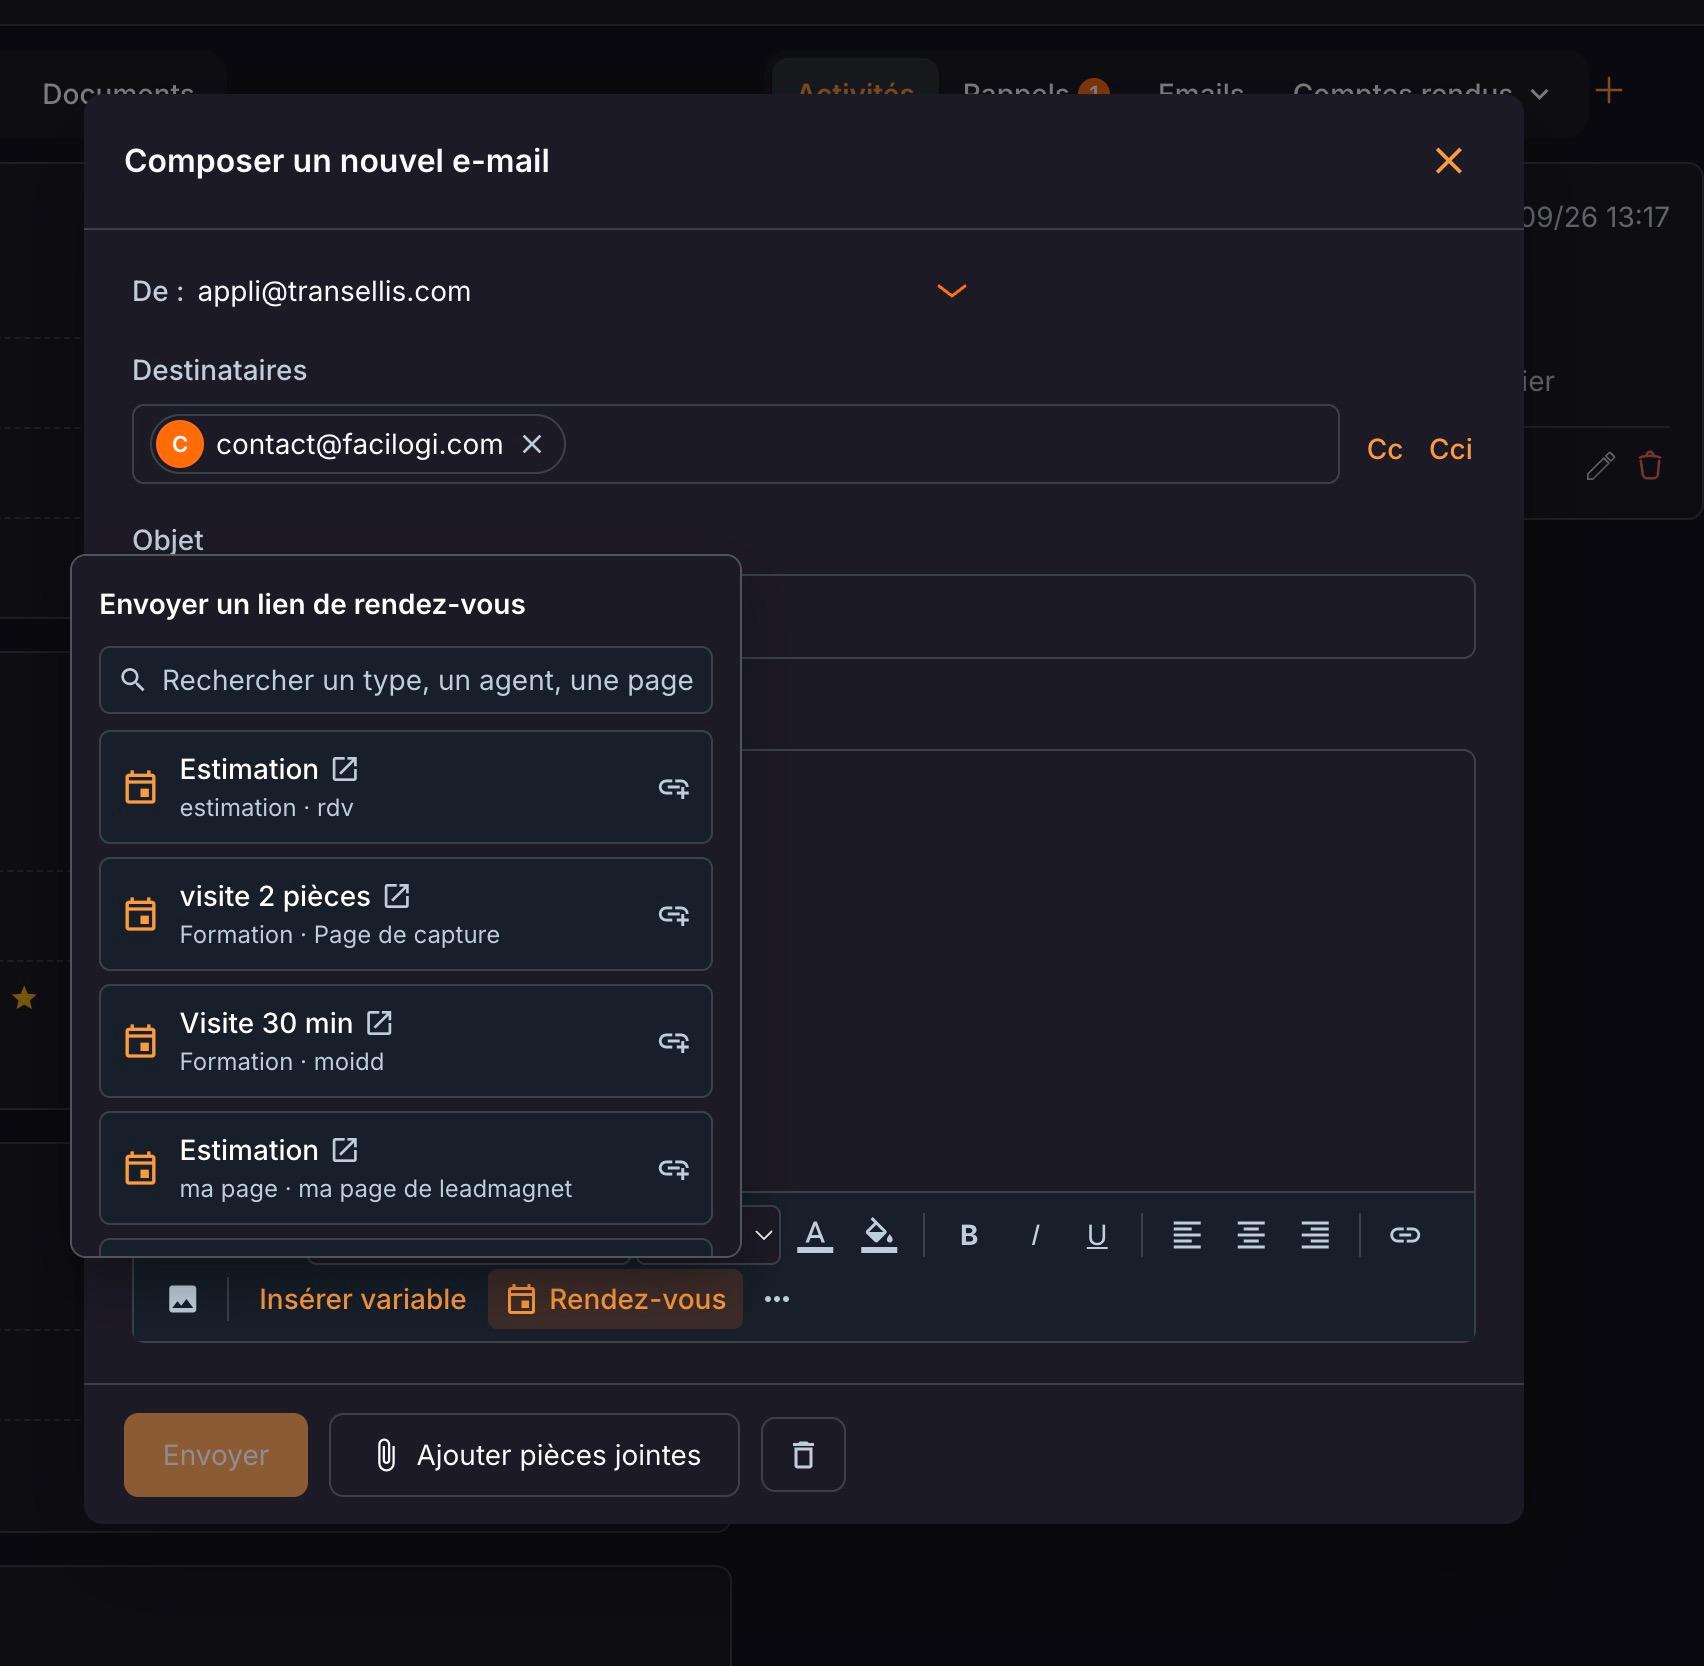Click the star icon in background list
The image size is (1704, 1666).
tap(24, 997)
